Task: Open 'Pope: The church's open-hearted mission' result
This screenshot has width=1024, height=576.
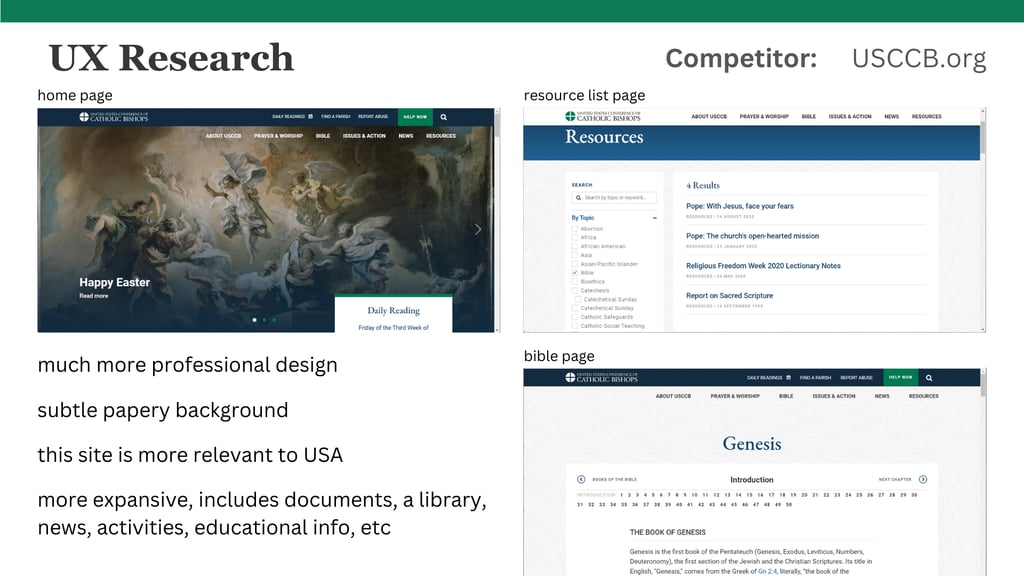Action: tap(752, 236)
